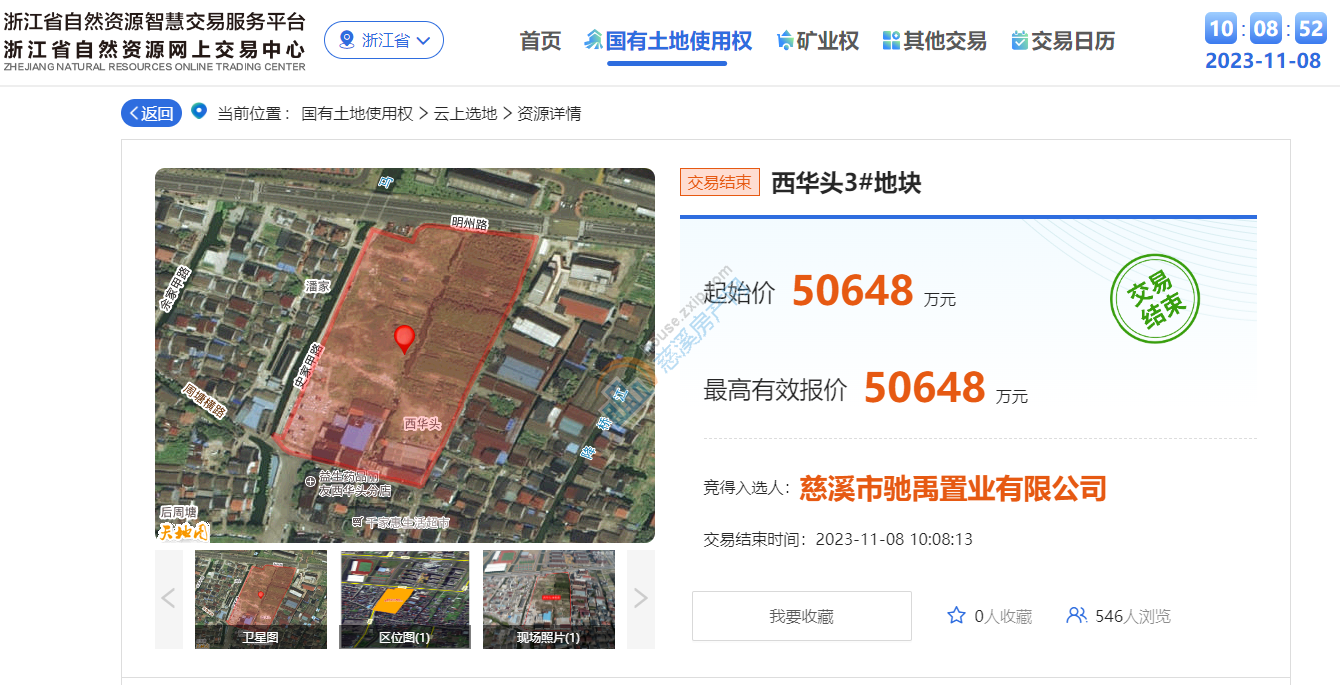1340x685 pixels.
Task: Click the star favorite icon
Action: click(x=956, y=616)
